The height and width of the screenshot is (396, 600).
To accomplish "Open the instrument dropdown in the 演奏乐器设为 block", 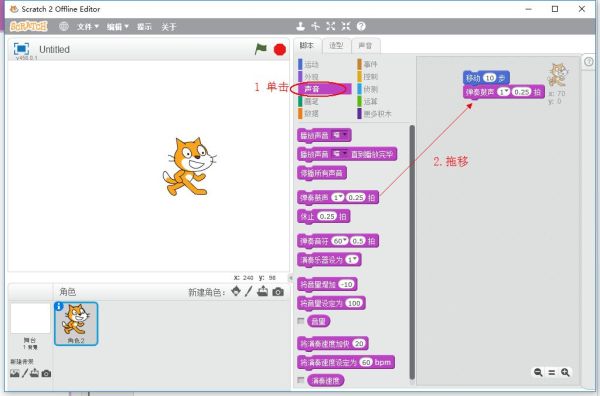I will pyautogui.click(x=352, y=260).
